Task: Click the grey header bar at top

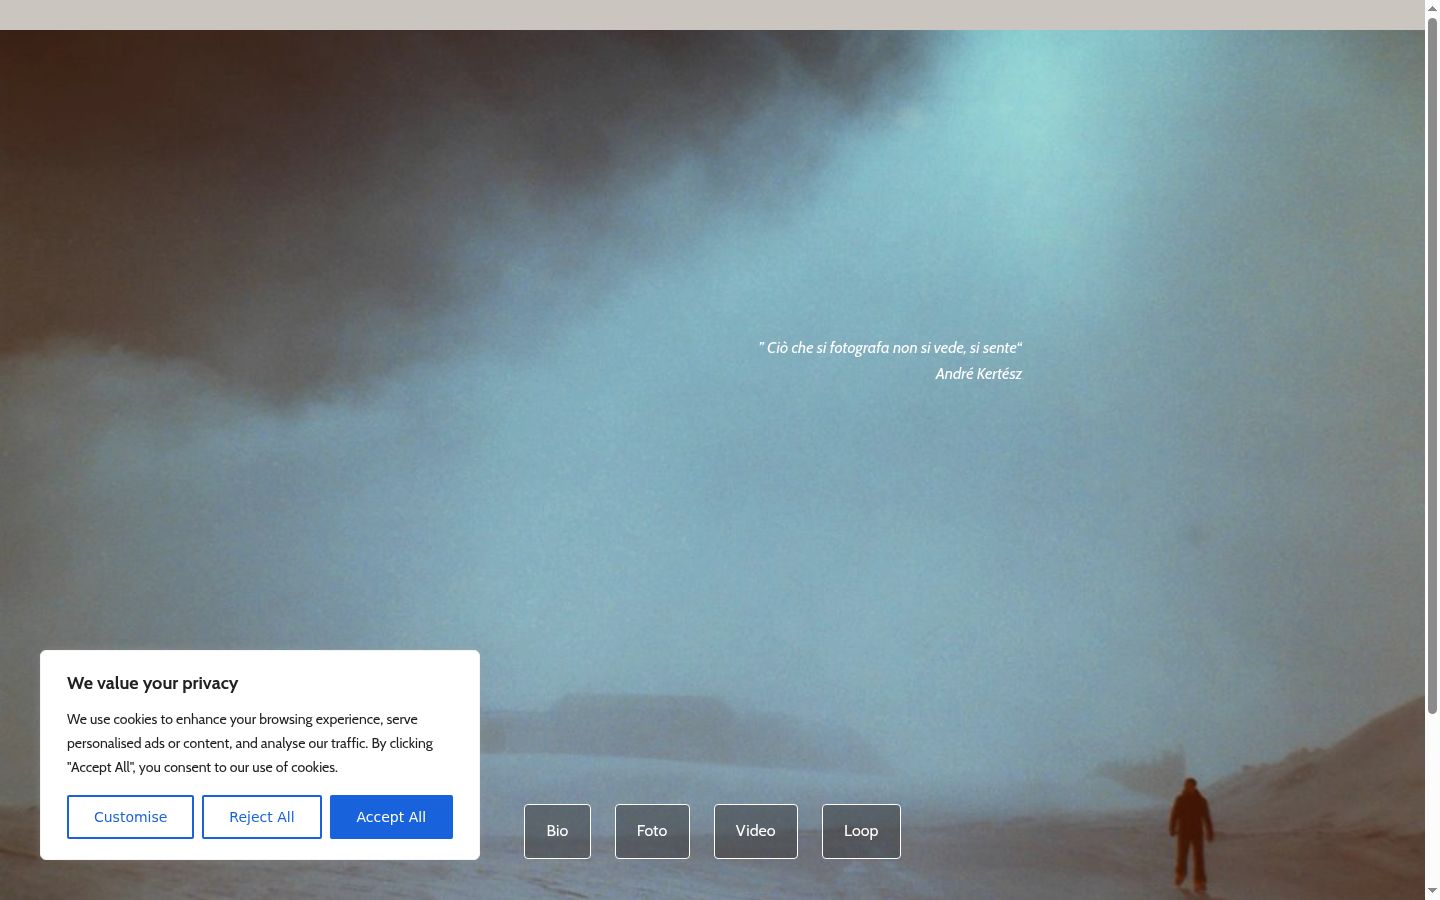Action: pos(712,15)
